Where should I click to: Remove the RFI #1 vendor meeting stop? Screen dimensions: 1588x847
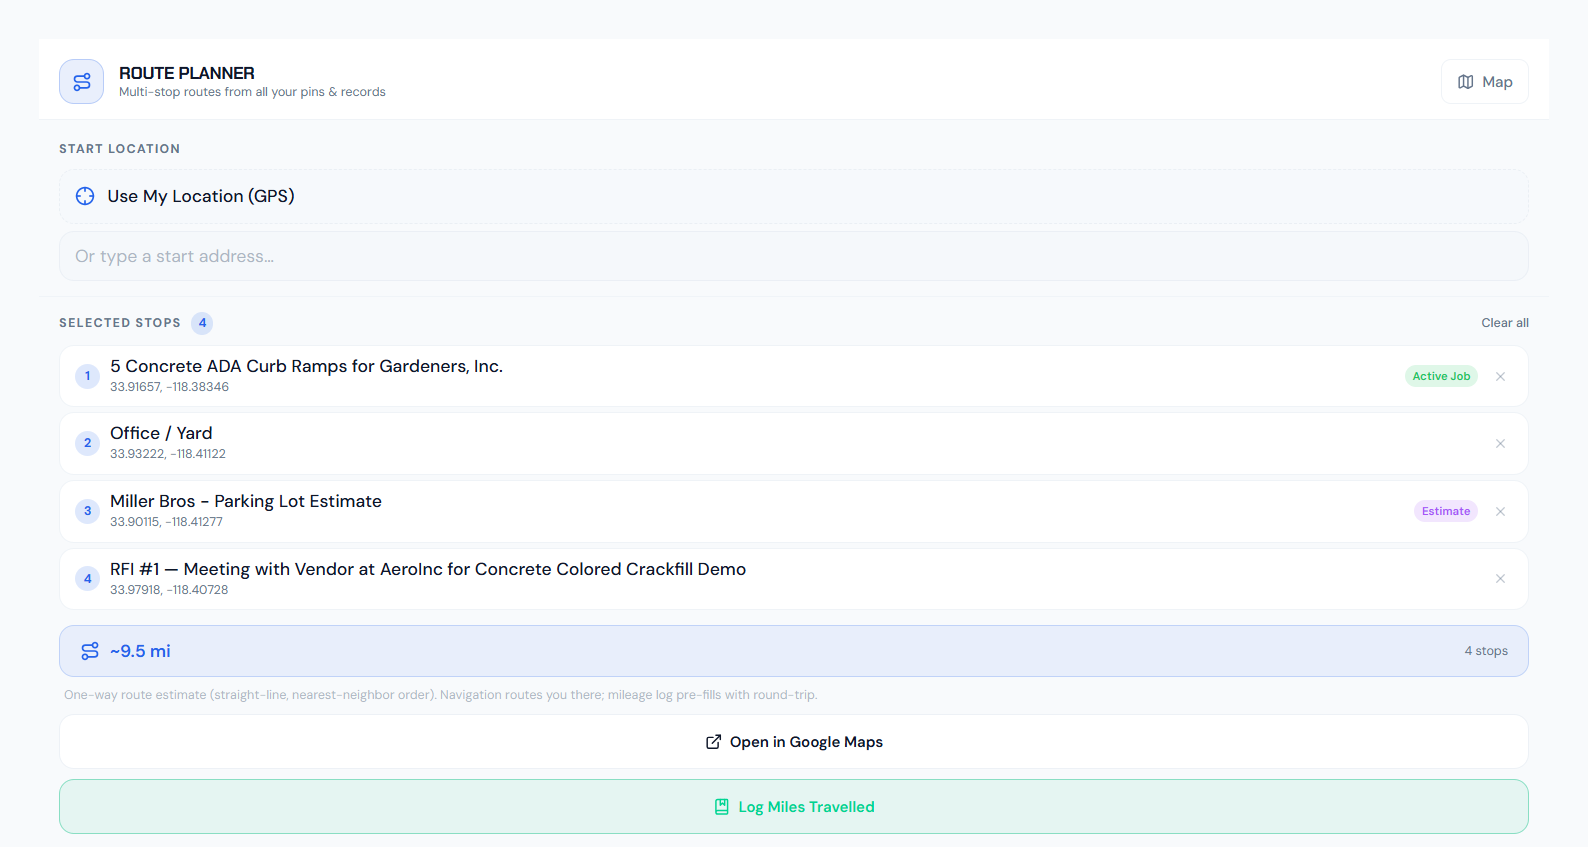point(1500,578)
